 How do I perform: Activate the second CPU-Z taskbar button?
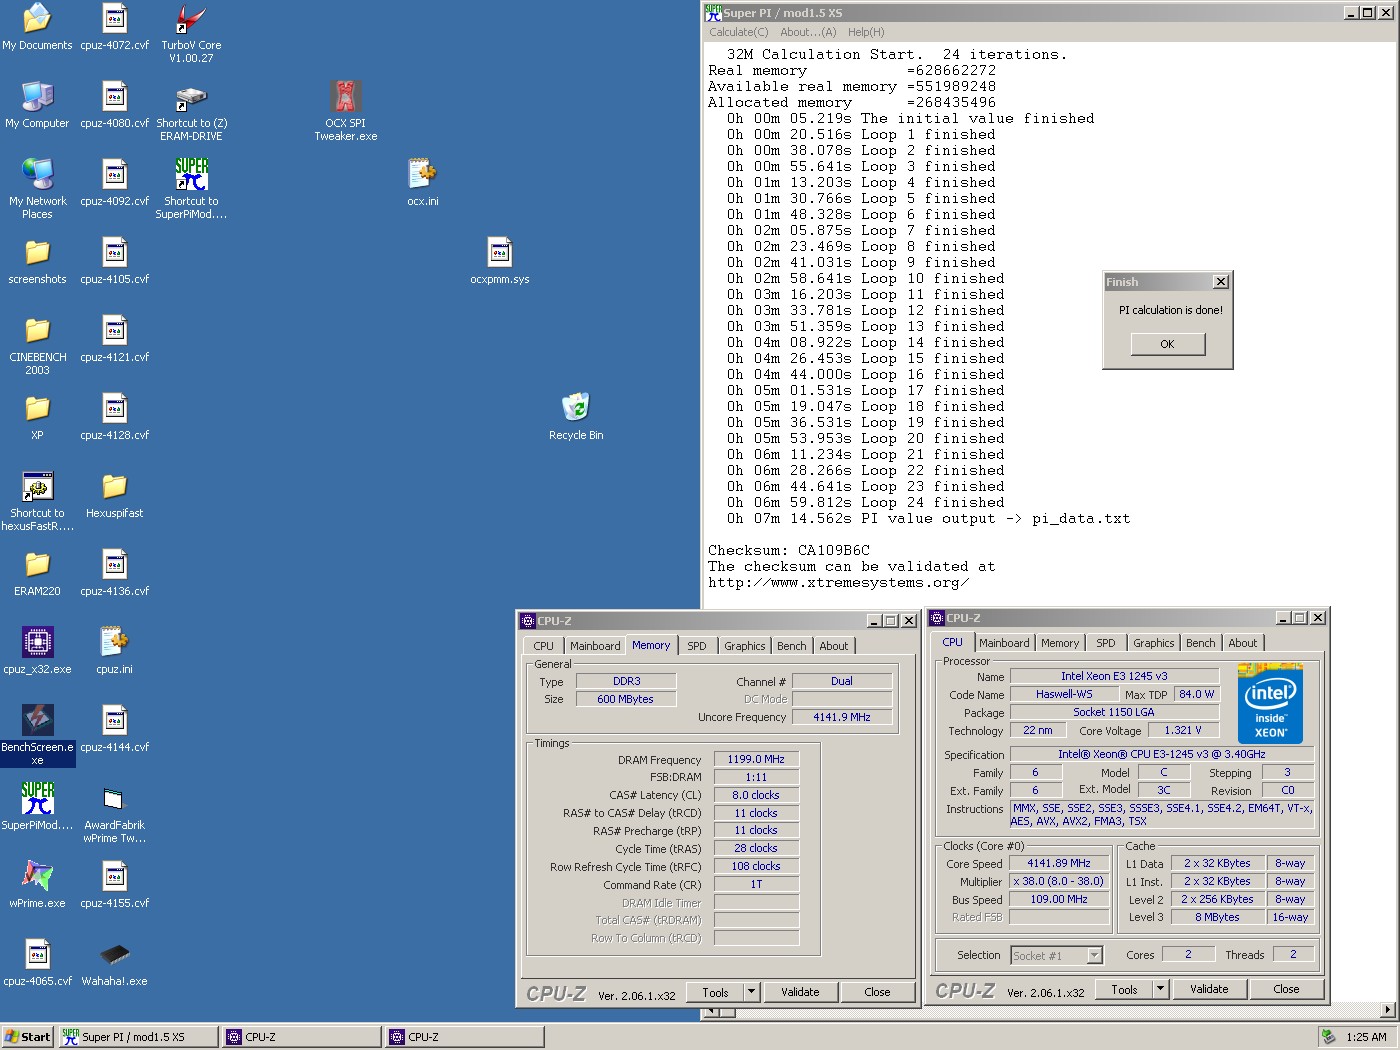pos(465,1037)
